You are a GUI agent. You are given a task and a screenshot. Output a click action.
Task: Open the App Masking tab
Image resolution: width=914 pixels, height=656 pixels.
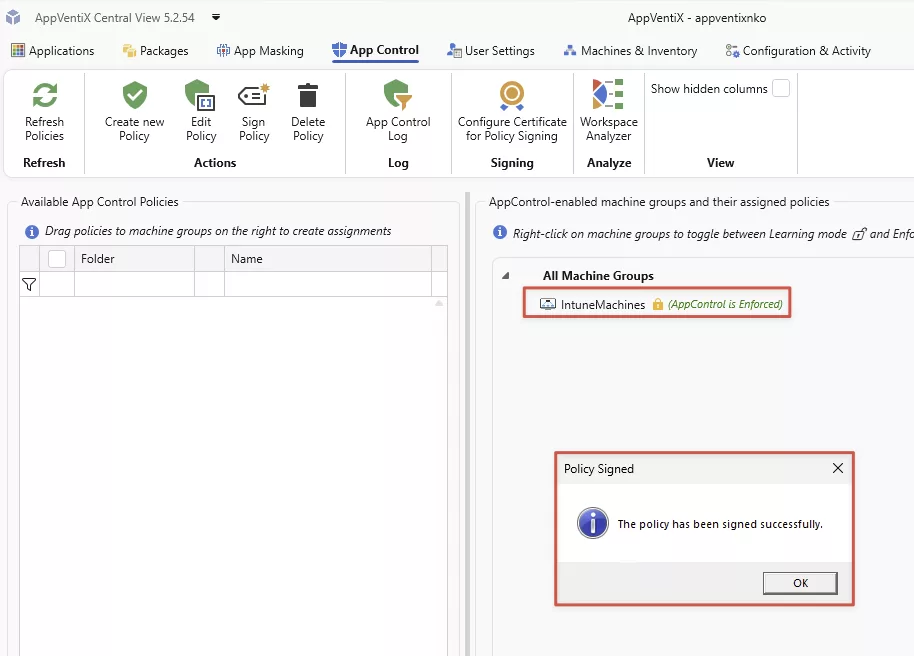point(260,51)
